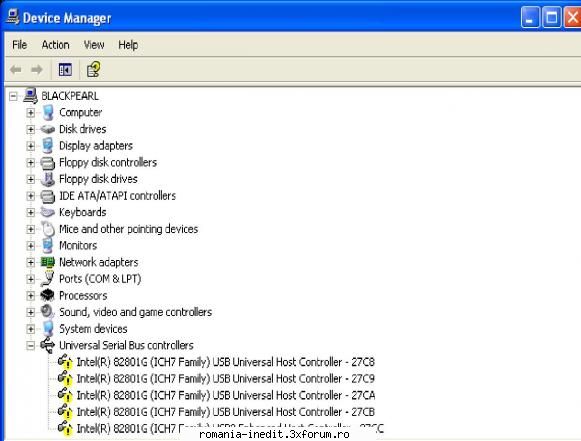Select the Processors label
Image resolution: width=581 pixels, height=441 pixels.
coord(83,296)
